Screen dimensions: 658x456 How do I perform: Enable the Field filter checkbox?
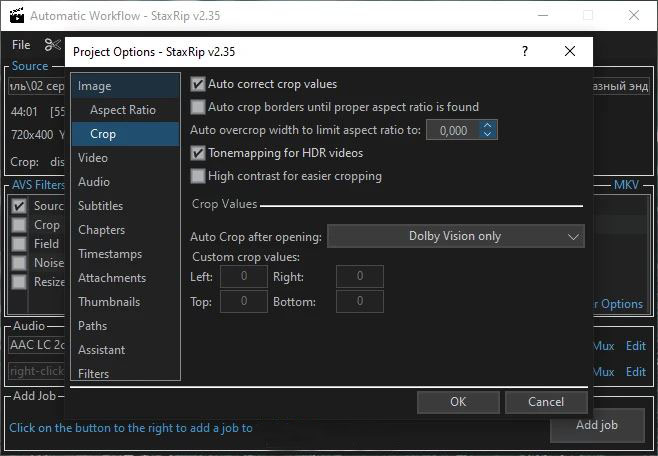(19, 244)
